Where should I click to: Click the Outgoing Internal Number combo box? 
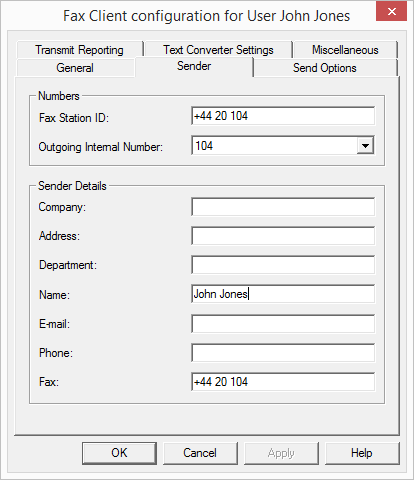(x=283, y=145)
